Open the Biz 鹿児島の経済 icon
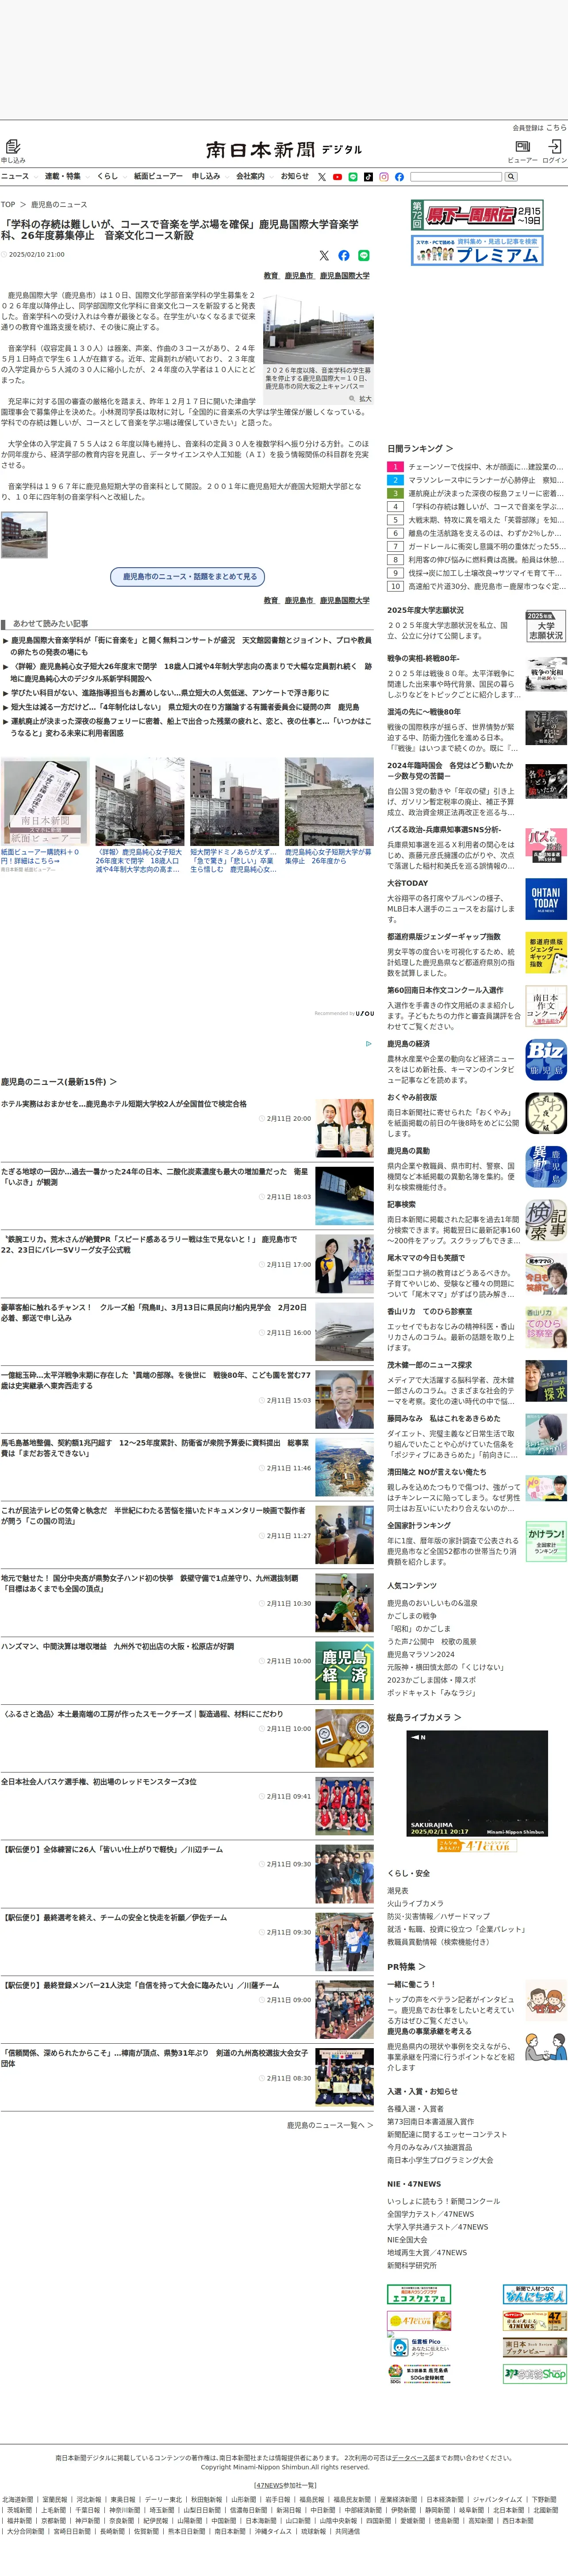The width and height of the screenshot is (568, 2576). [546, 1060]
